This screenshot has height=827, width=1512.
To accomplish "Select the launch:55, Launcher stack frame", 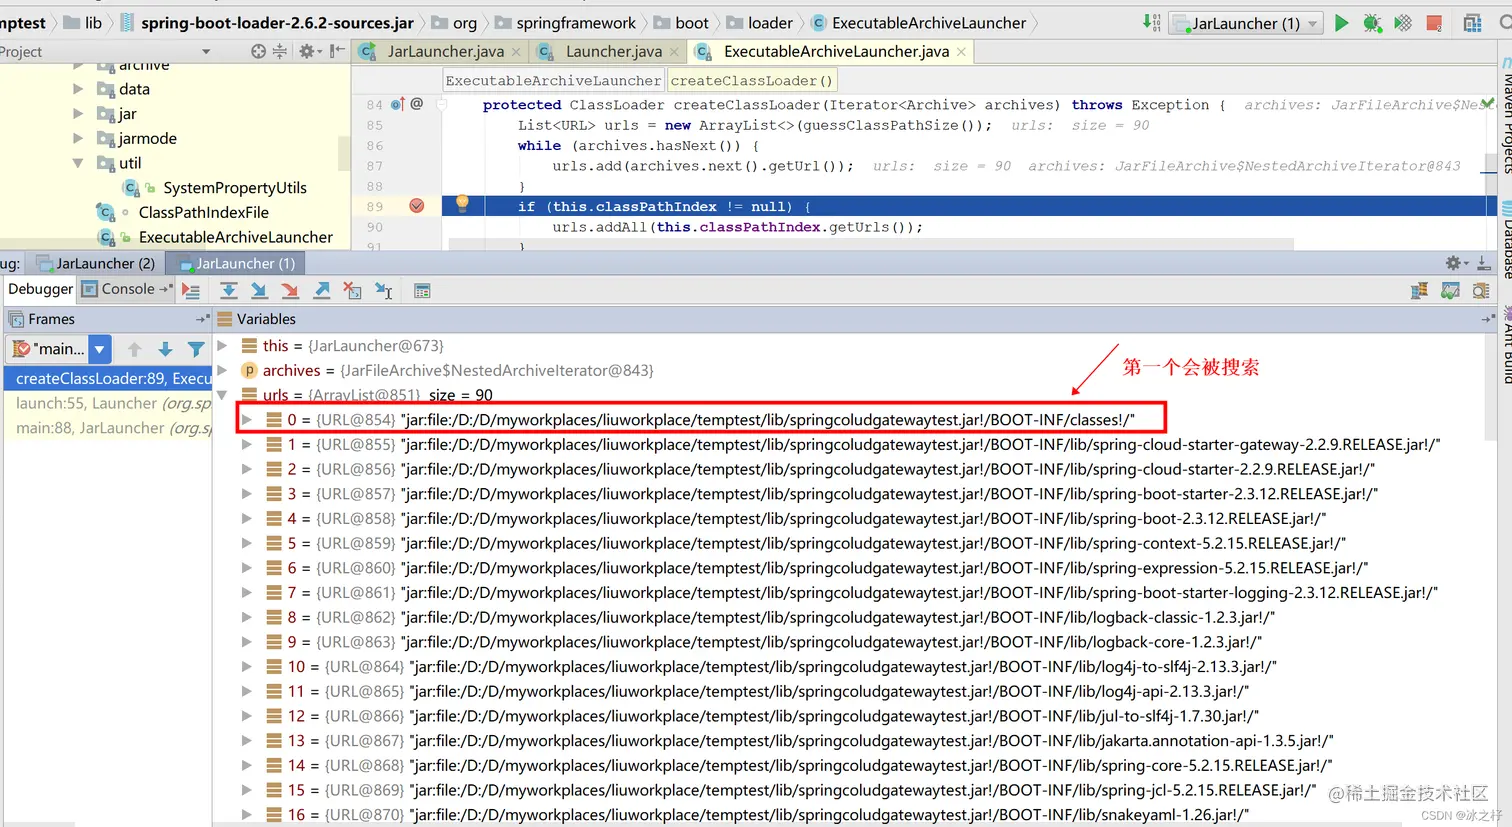I will [x=108, y=403].
